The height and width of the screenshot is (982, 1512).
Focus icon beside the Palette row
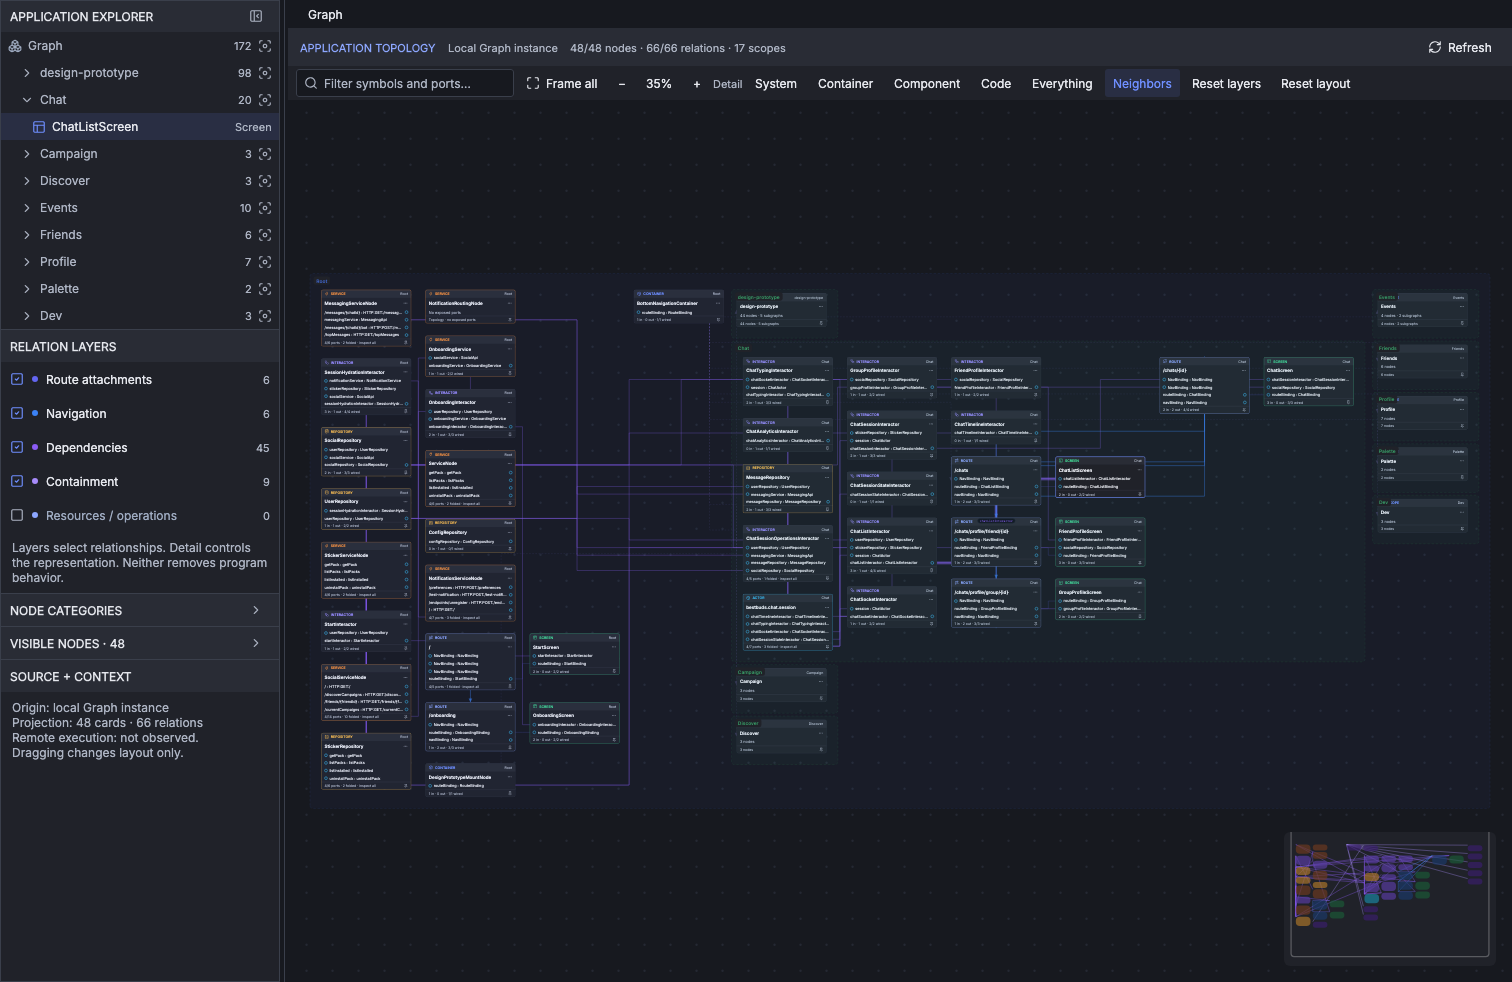(265, 289)
